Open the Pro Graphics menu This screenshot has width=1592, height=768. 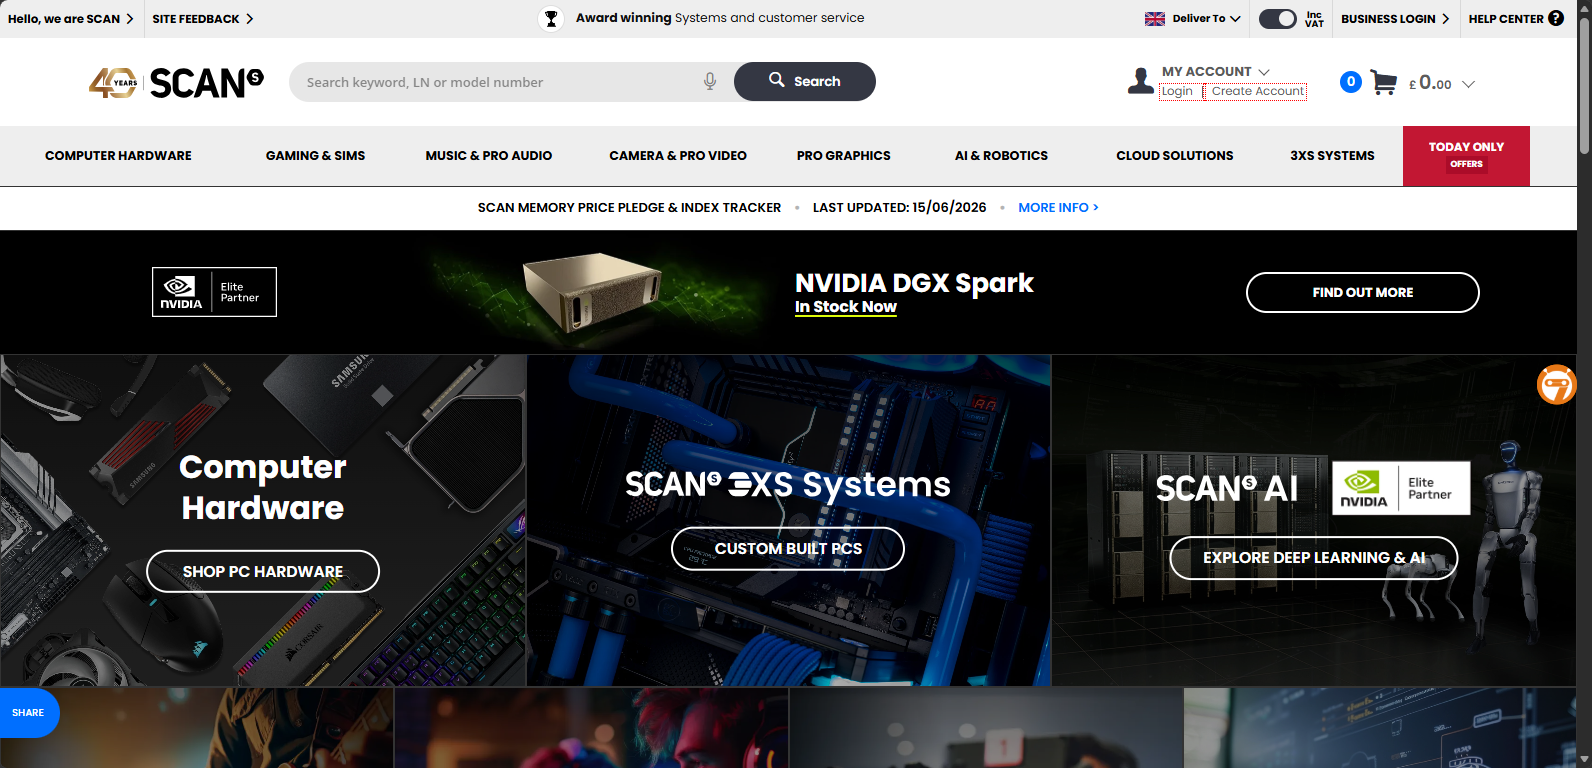(x=843, y=156)
